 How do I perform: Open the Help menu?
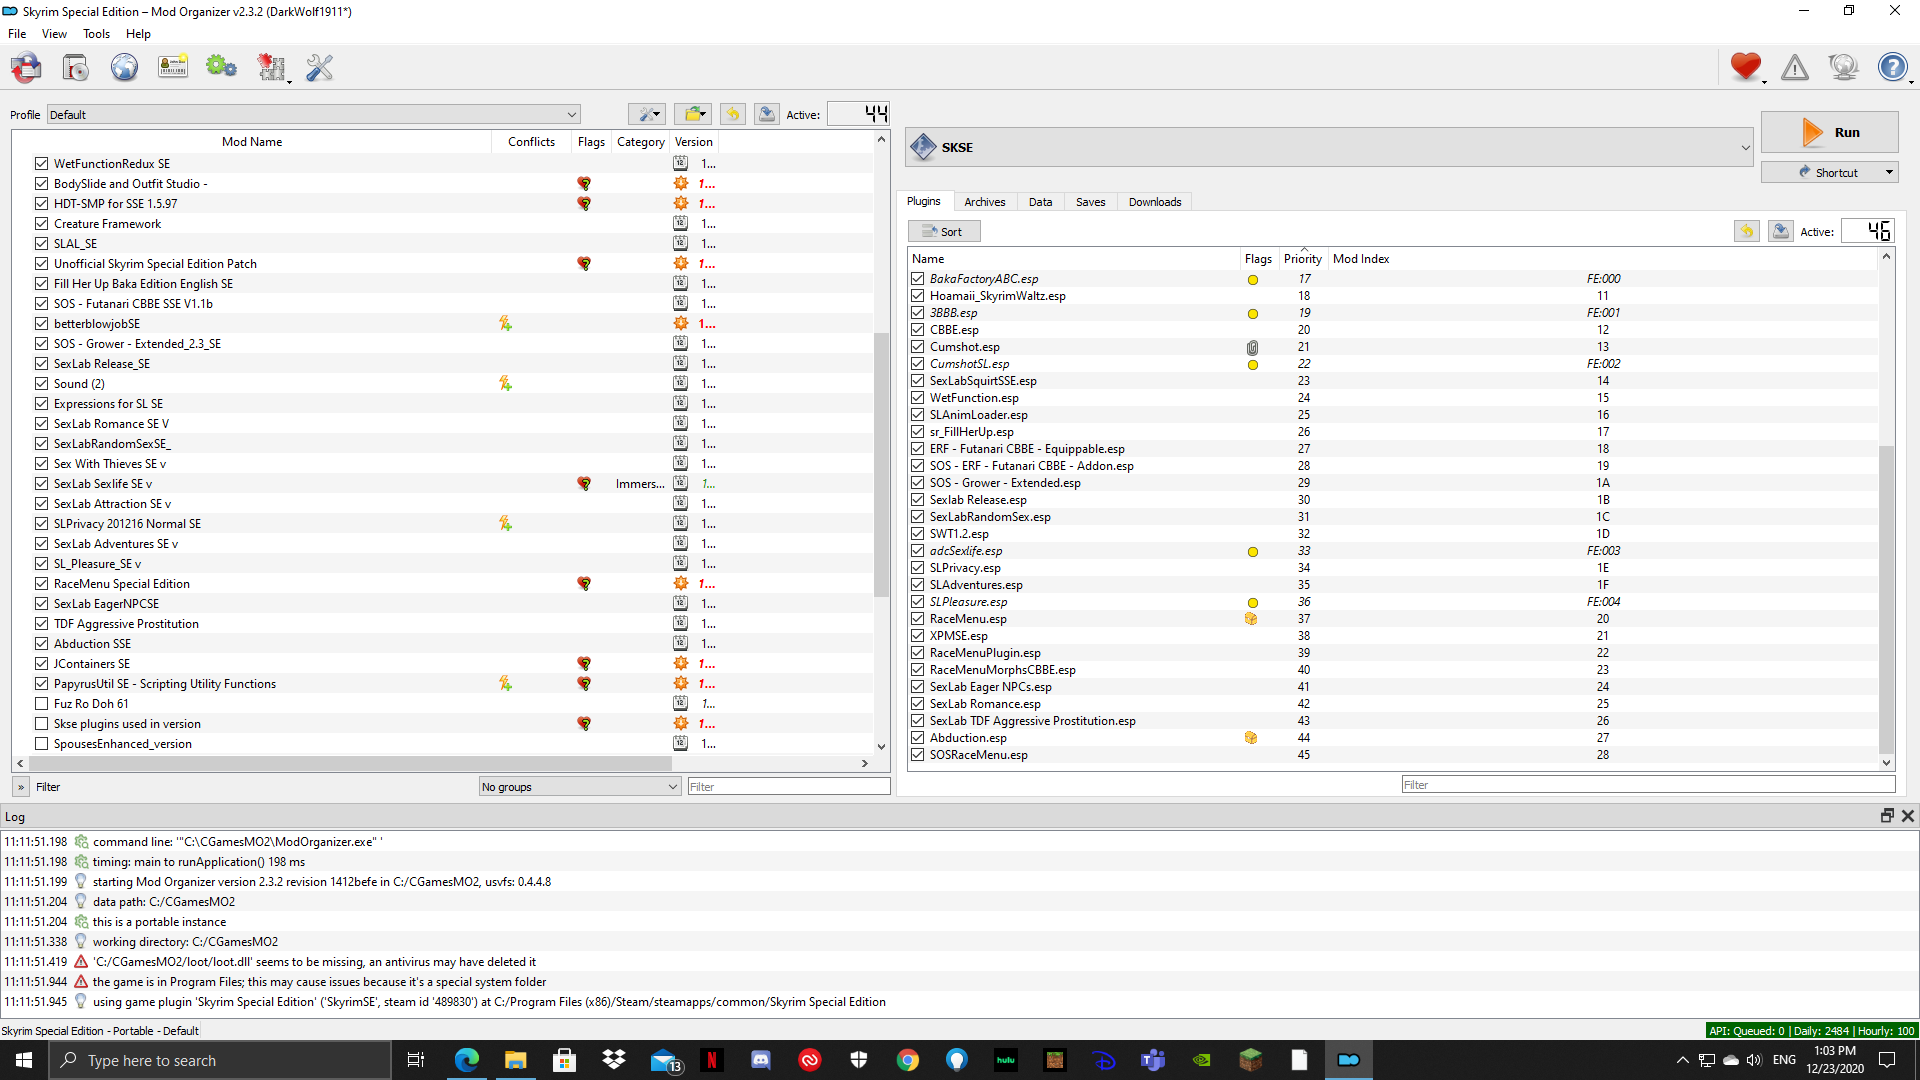[x=138, y=34]
